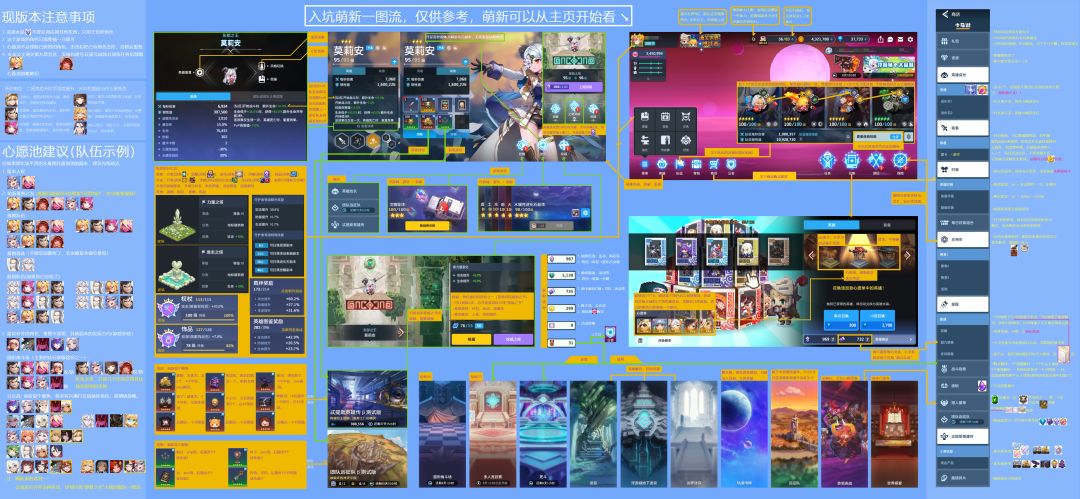
Task: Click the 4,321,788 gold counter
Action: pyautogui.click(x=818, y=39)
